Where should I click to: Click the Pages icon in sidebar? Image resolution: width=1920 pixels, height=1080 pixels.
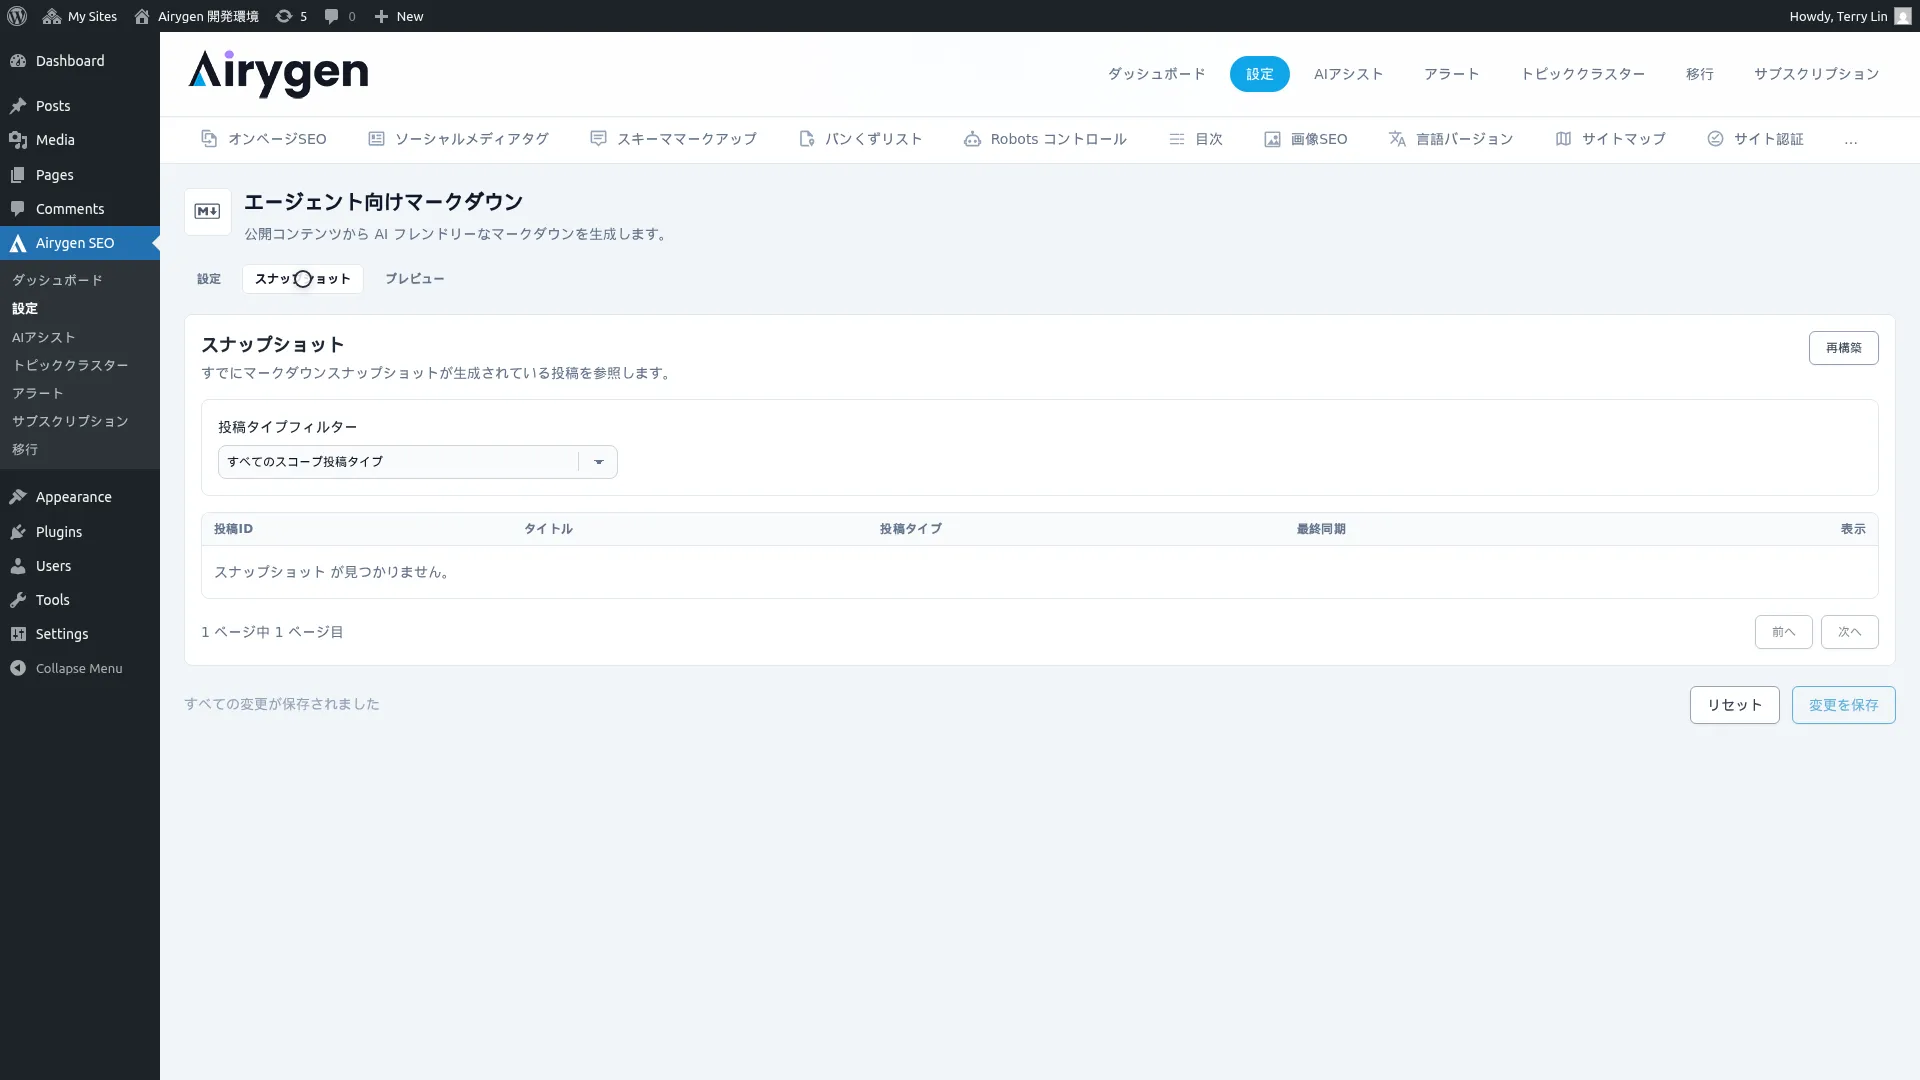pyautogui.click(x=18, y=175)
